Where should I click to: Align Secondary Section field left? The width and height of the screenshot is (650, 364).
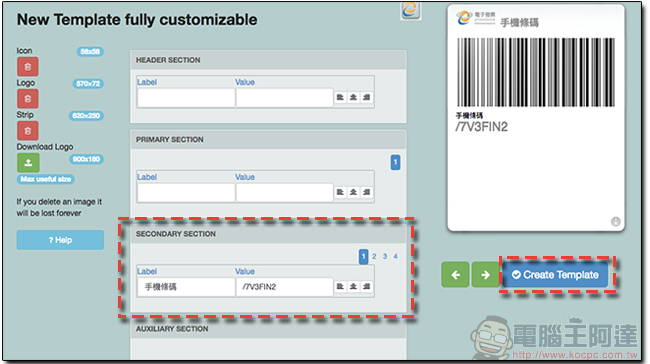point(340,286)
